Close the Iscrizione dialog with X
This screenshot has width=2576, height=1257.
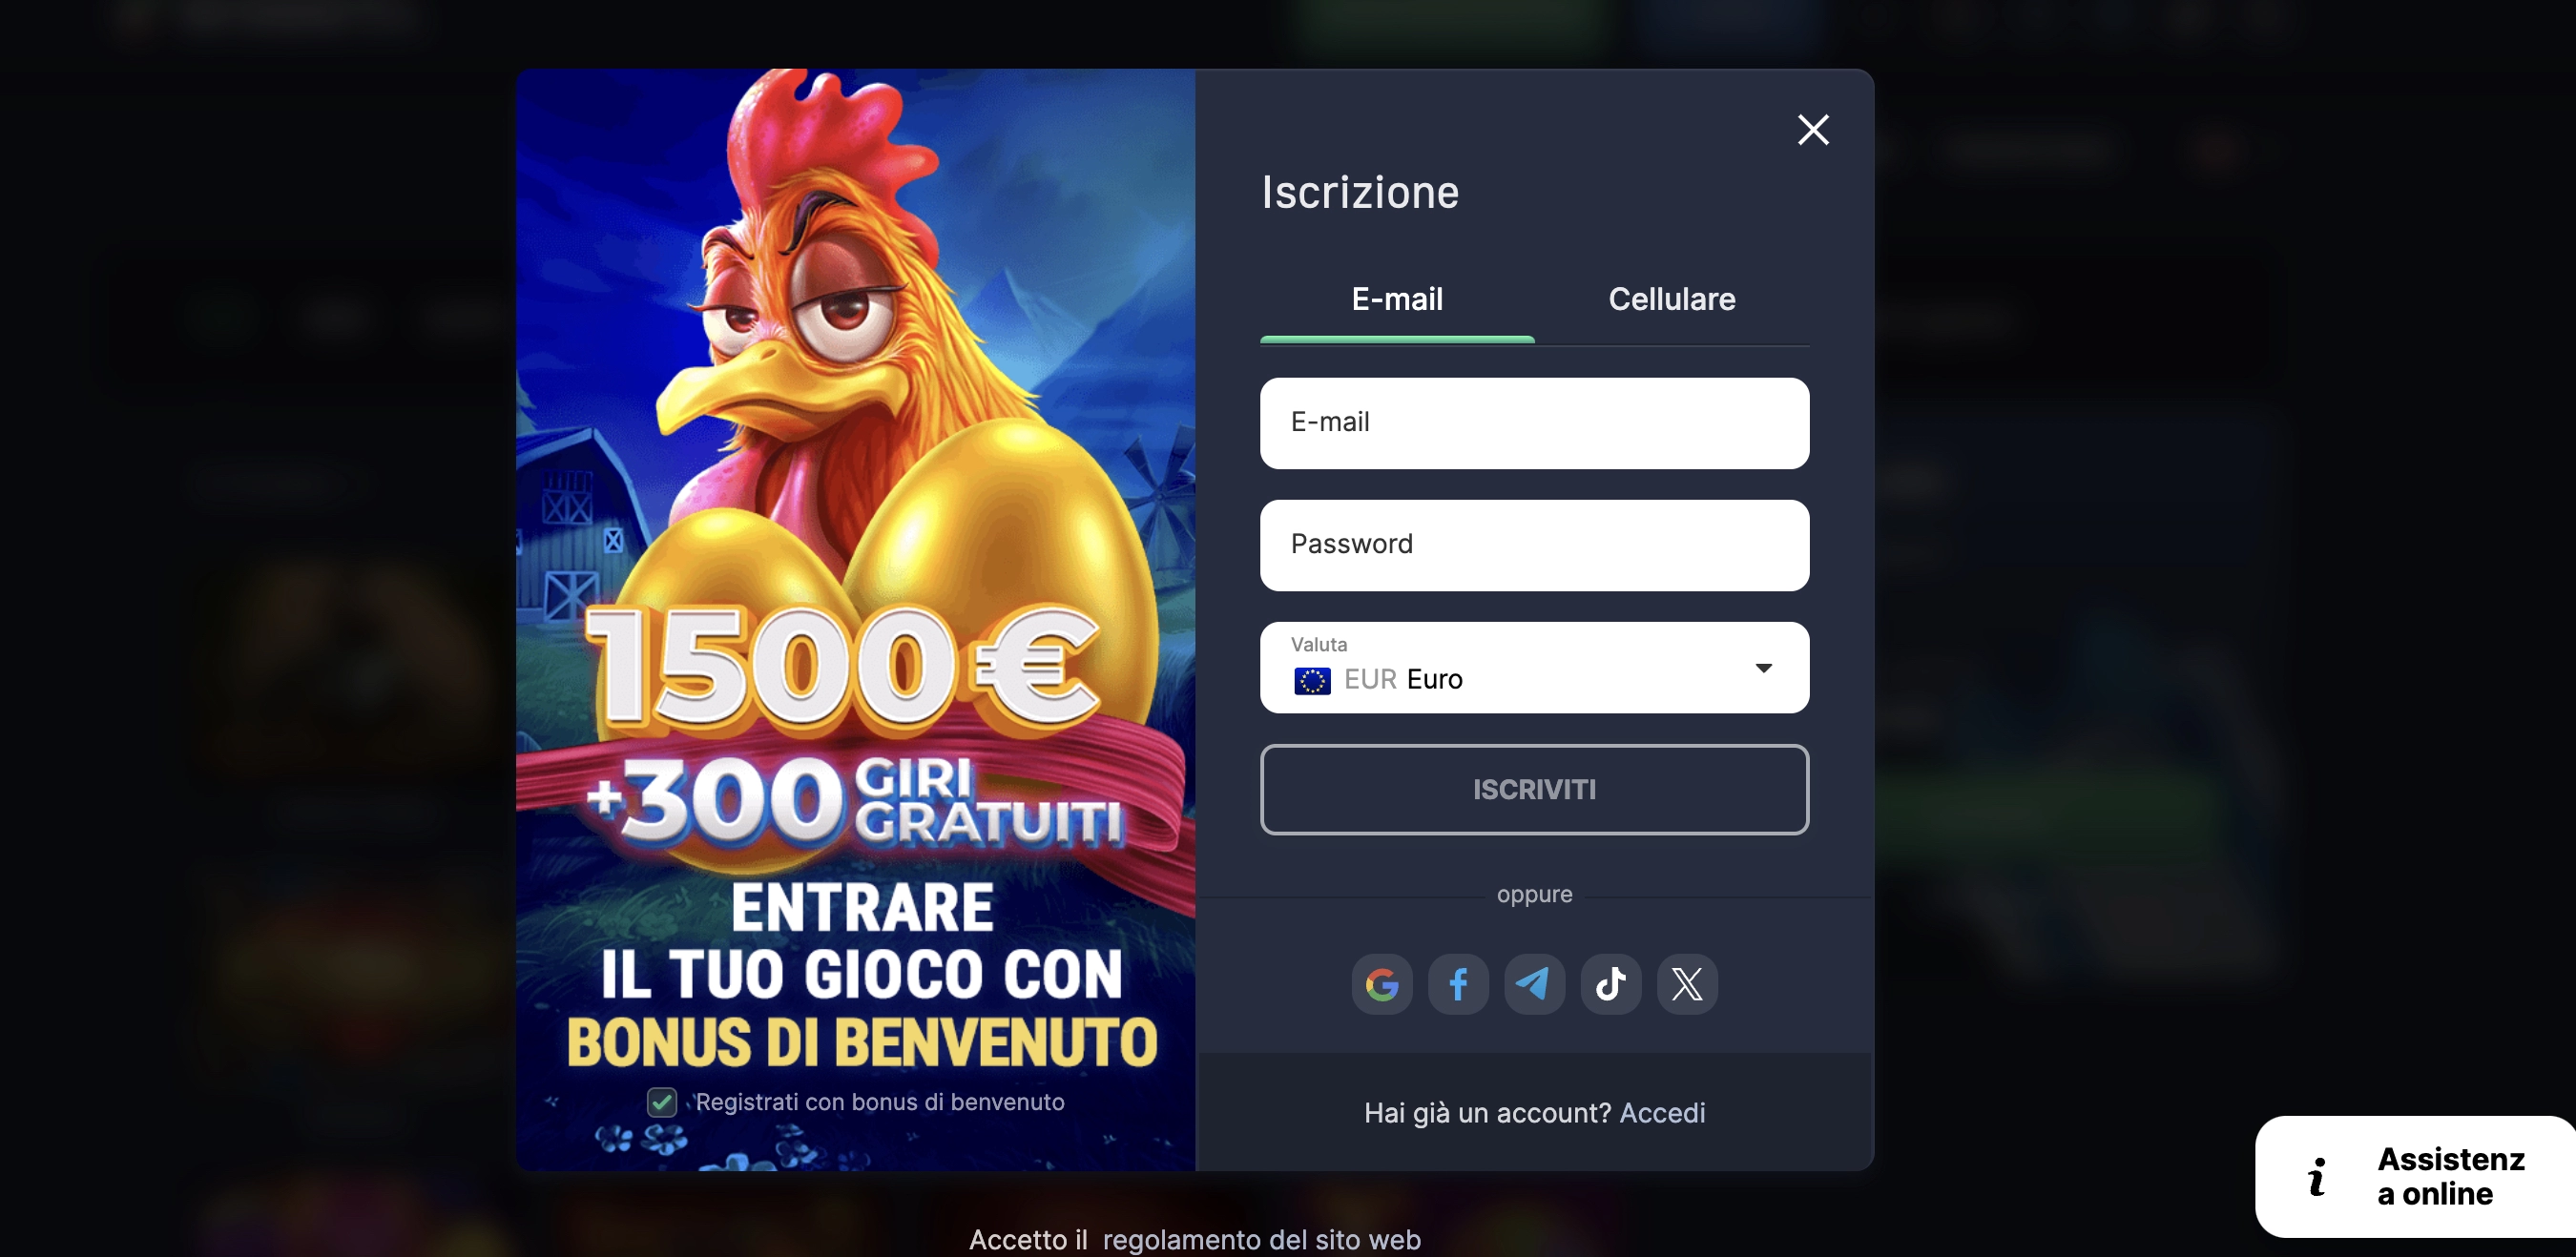tap(1813, 130)
